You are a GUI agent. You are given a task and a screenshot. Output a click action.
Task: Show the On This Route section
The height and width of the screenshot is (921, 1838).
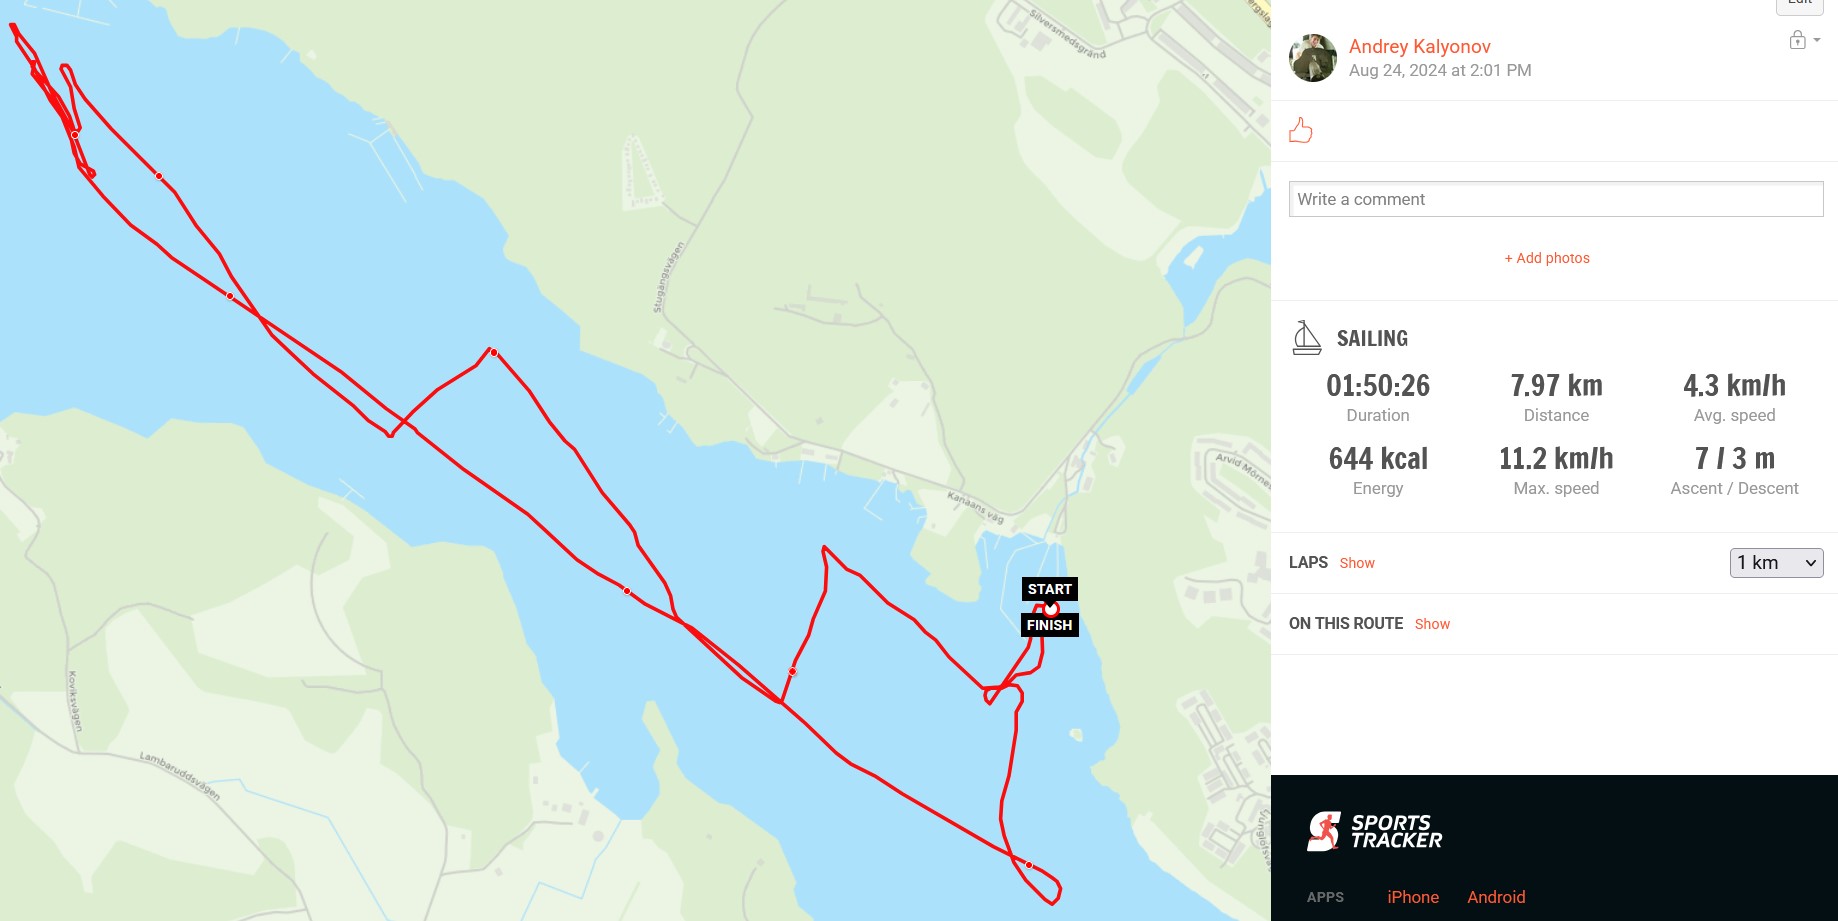[x=1432, y=624]
